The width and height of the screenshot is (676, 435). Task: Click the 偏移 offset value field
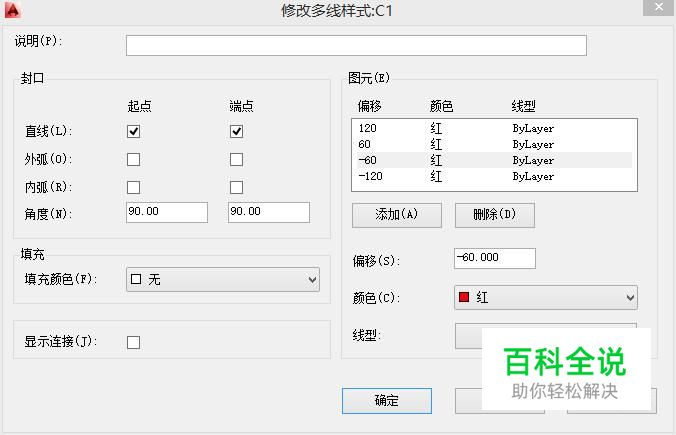click(495, 258)
